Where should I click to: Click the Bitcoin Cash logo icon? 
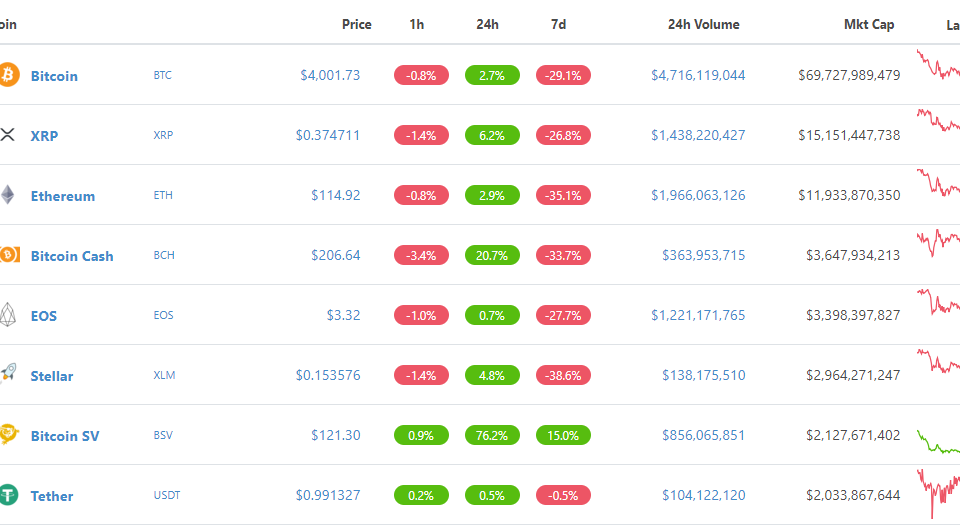coord(9,255)
